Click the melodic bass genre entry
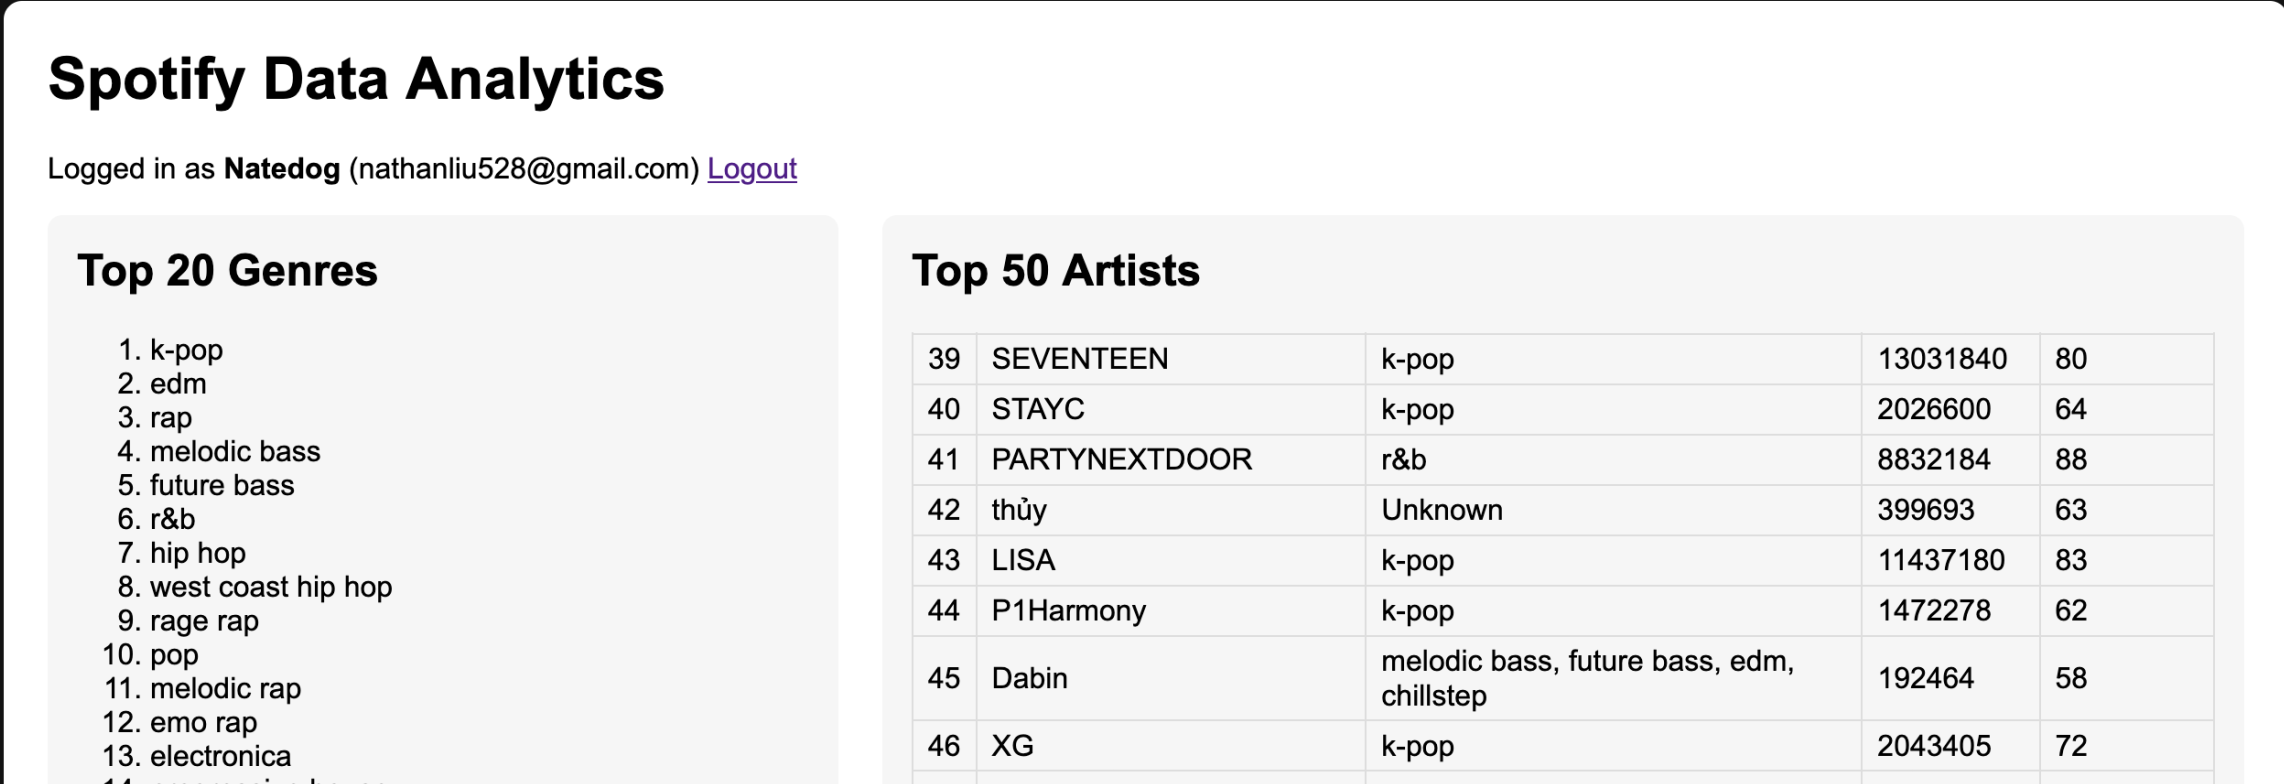This screenshot has height=784, width=2284. [x=235, y=452]
